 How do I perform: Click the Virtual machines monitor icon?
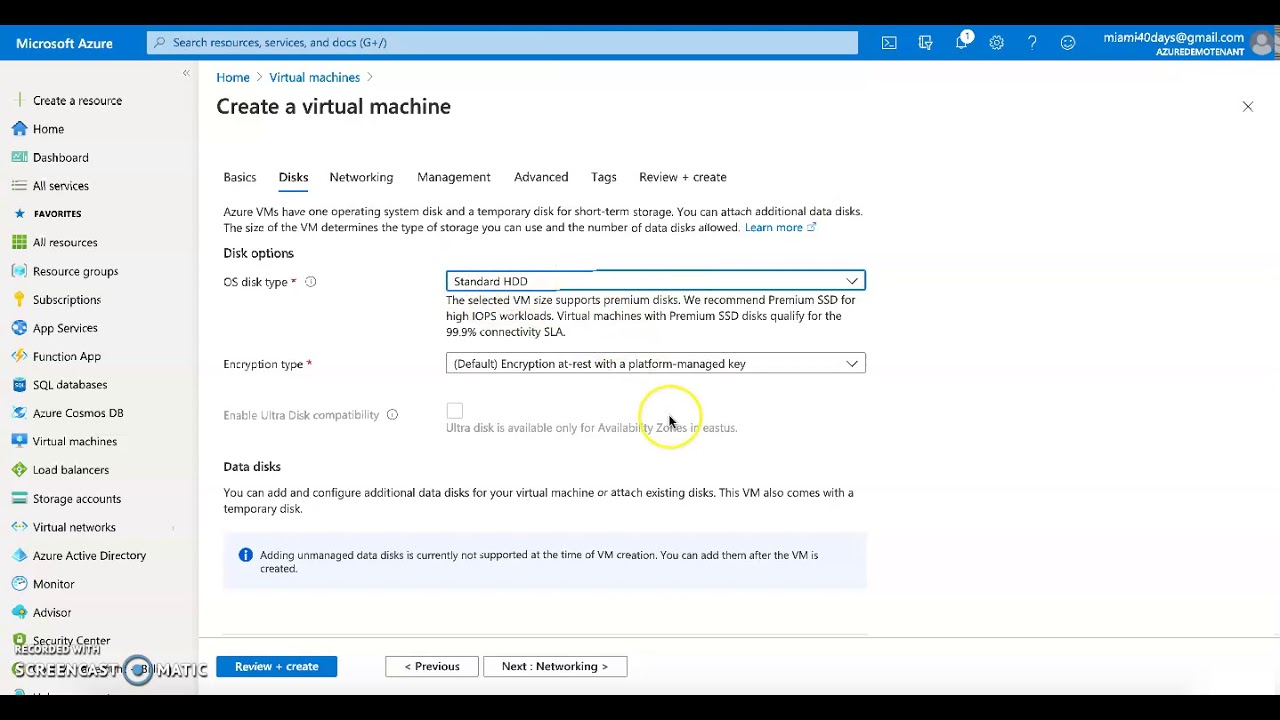[x=19, y=441]
